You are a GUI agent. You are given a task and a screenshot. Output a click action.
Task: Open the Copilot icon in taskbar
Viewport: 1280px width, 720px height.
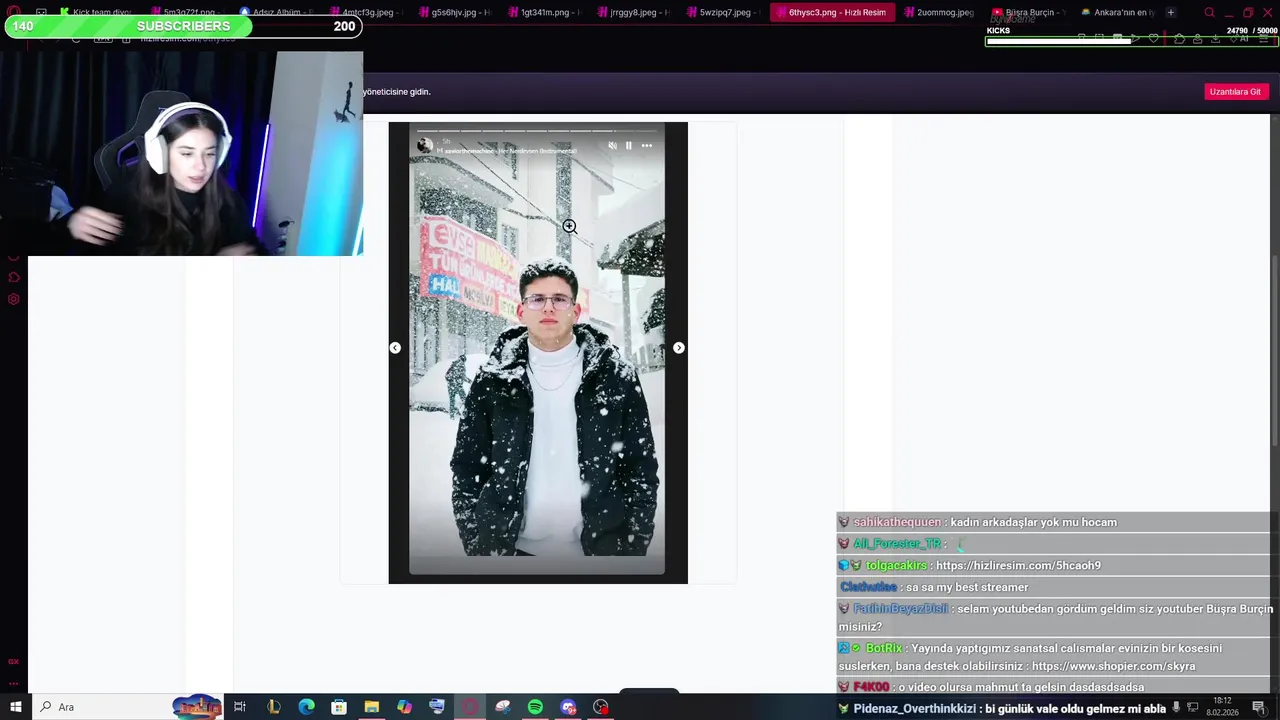404,707
